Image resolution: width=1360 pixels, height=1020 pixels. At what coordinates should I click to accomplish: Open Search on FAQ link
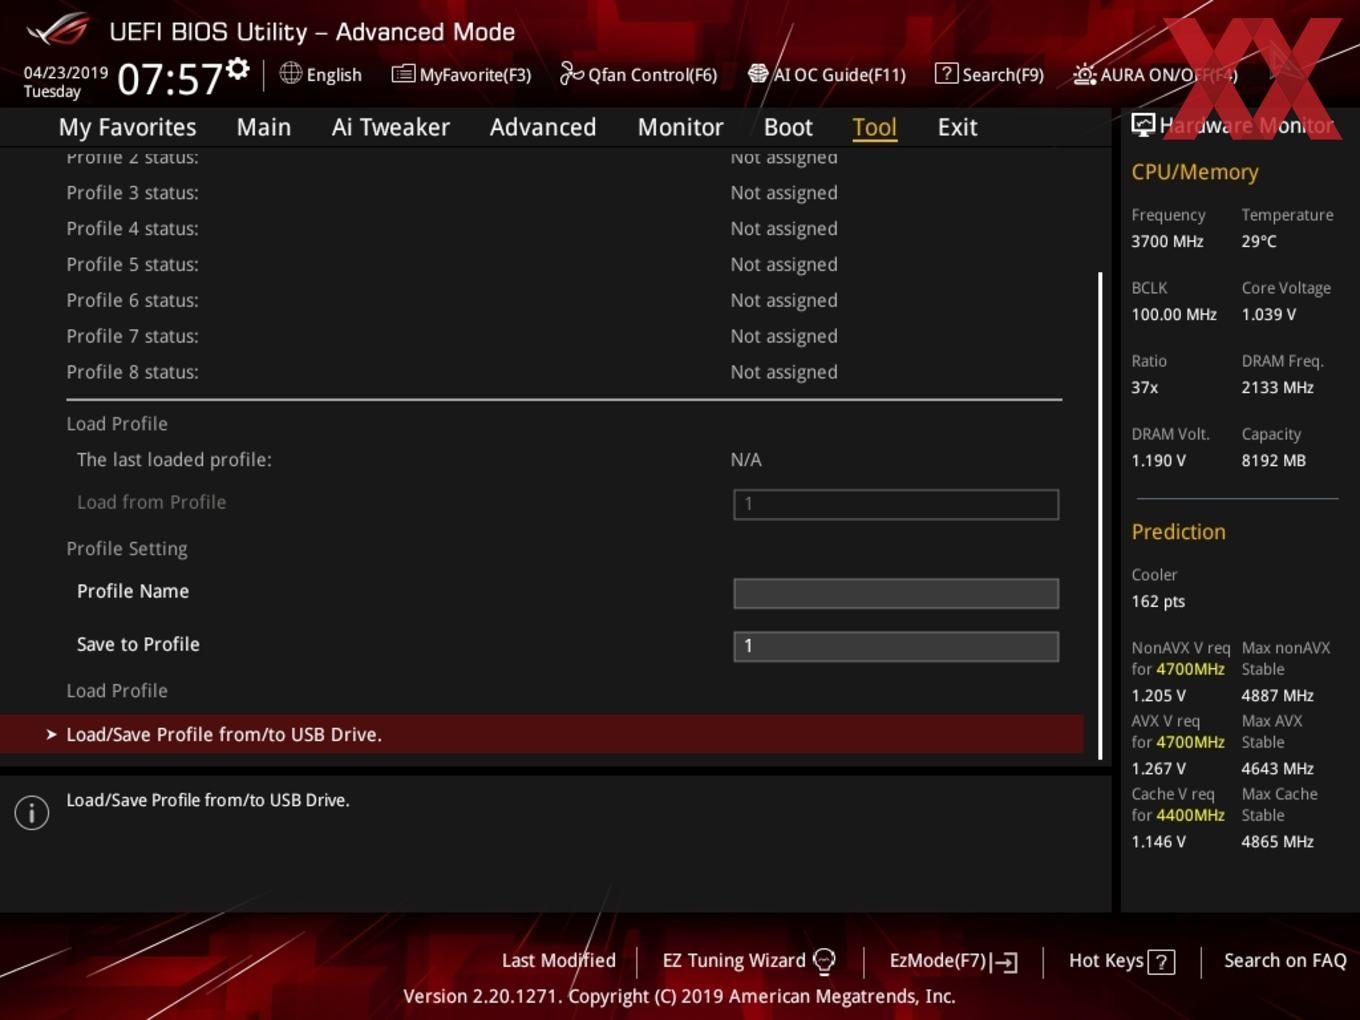point(1285,960)
